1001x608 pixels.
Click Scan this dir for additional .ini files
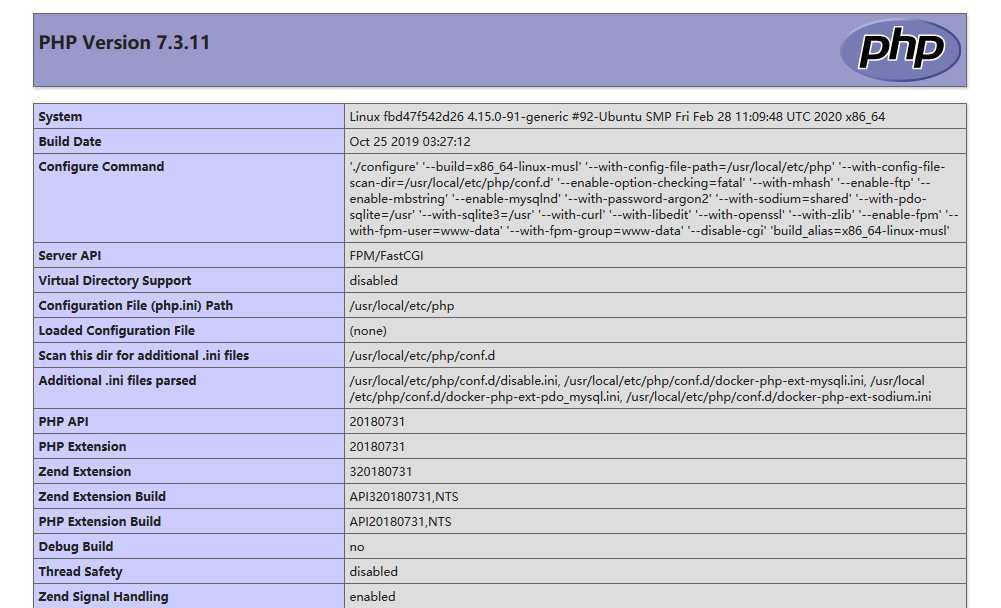[144, 355]
